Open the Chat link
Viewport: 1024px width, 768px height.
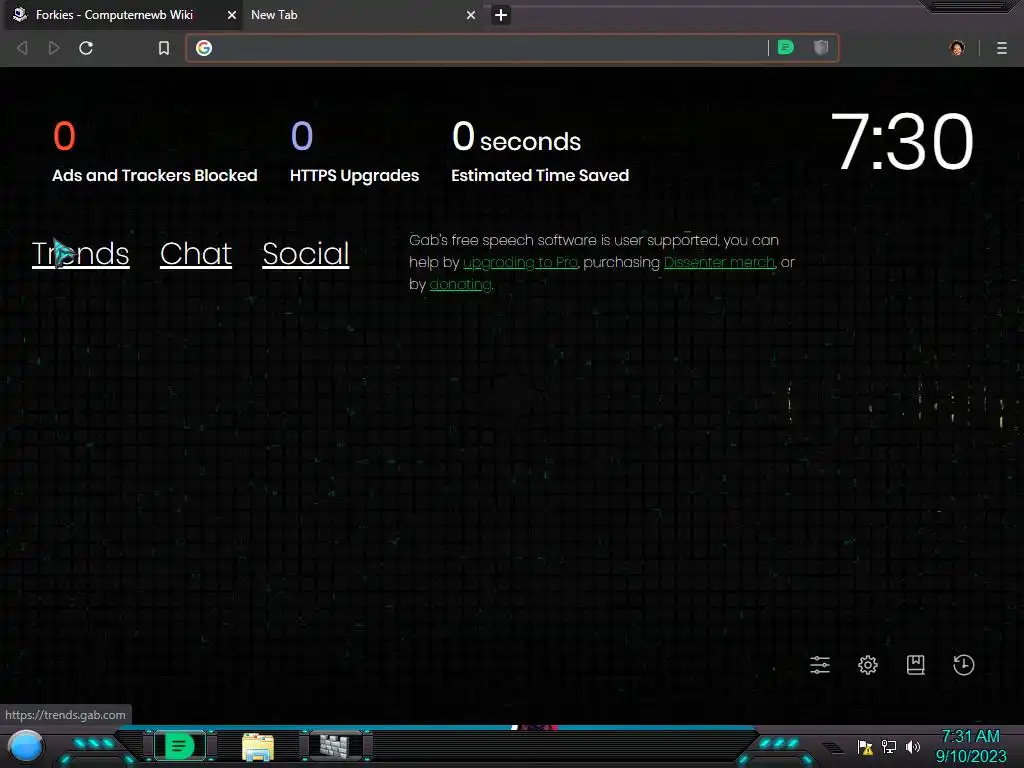click(196, 254)
